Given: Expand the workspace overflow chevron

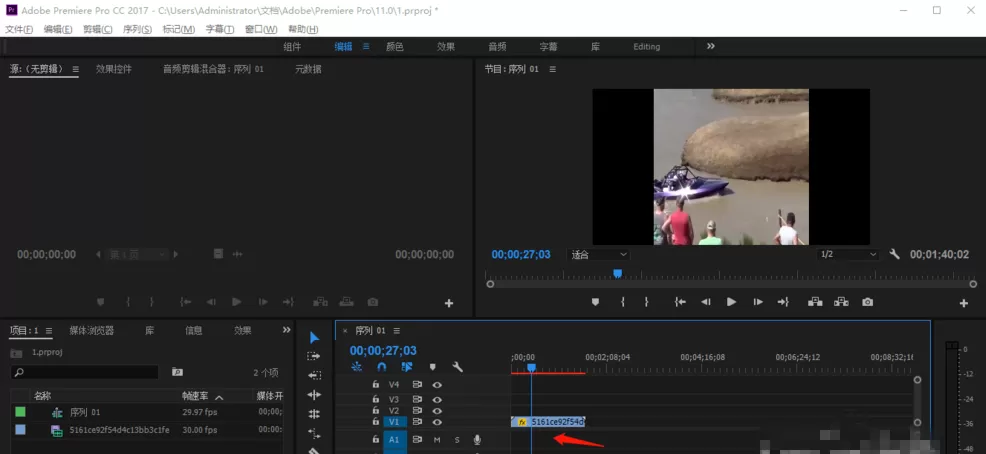Looking at the screenshot, I should (711, 46).
